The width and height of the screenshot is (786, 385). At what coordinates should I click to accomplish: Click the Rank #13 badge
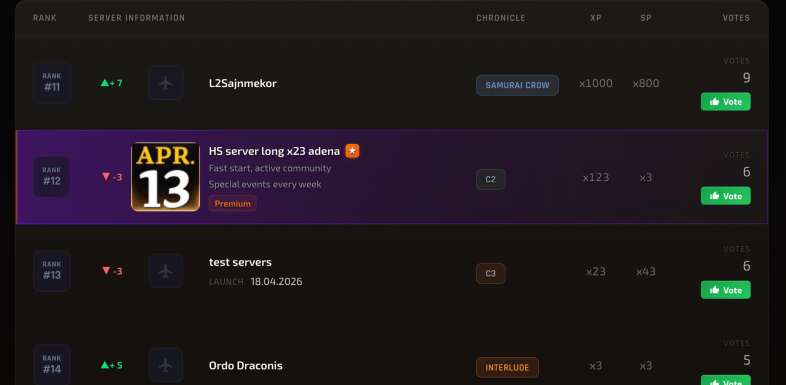click(52, 271)
